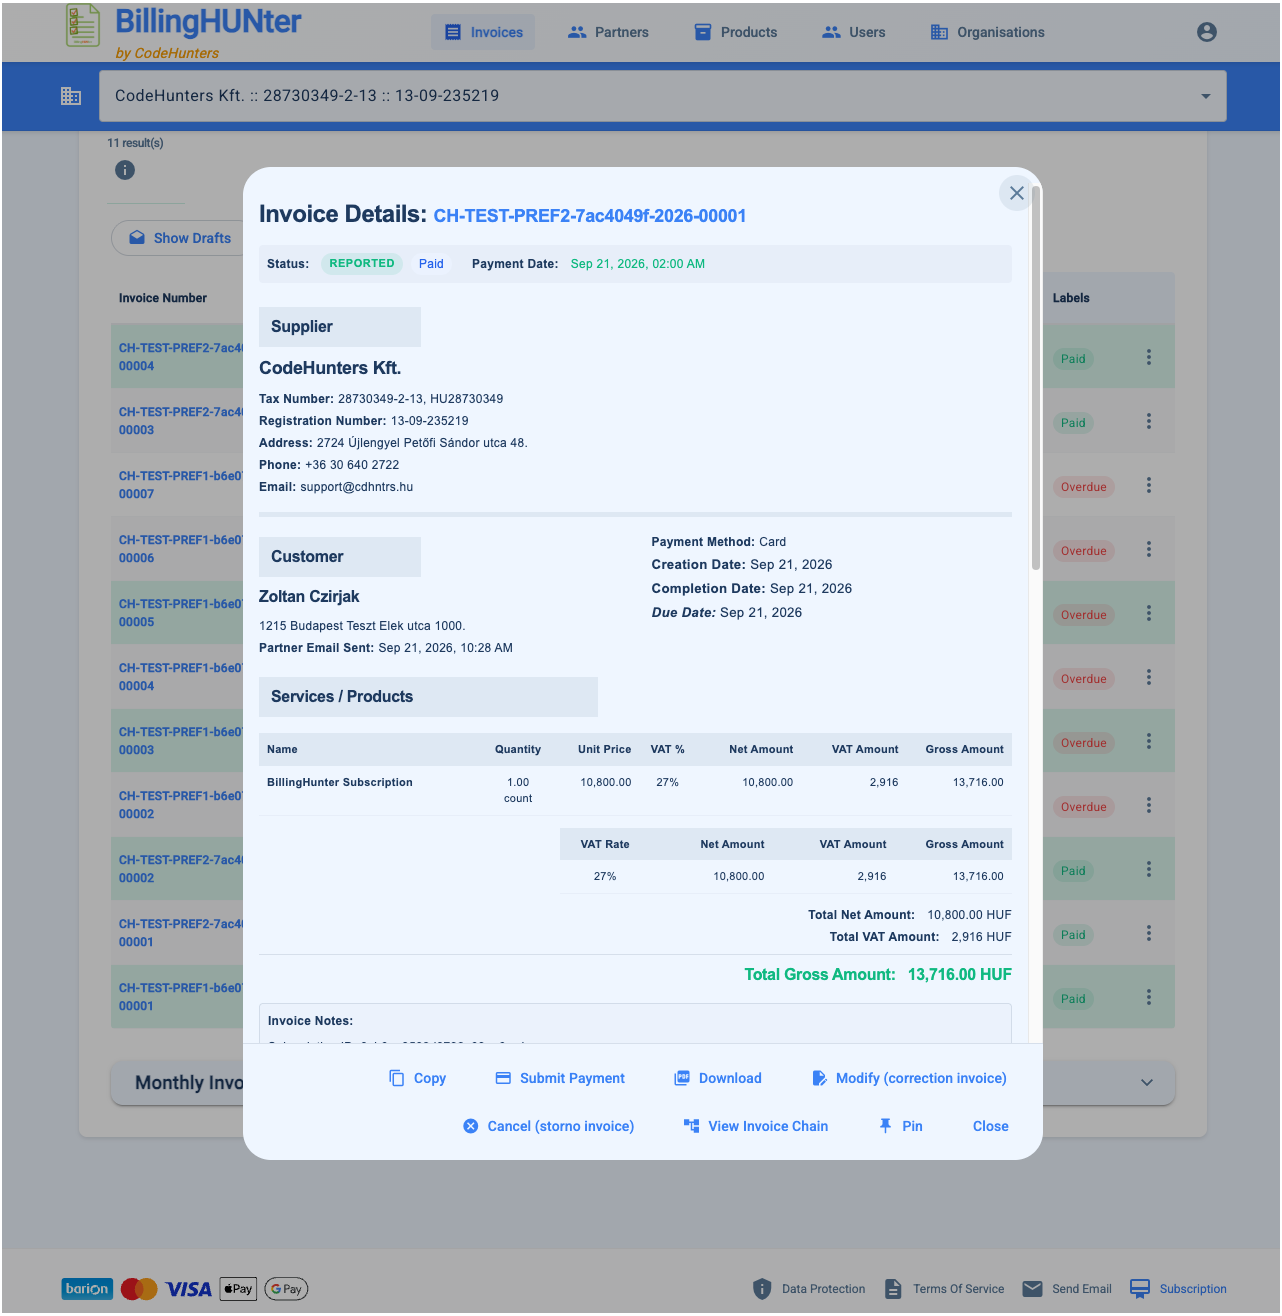The image size is (1282, 1316).
Task: Open actions menu for row PREF1 00002
Action: pos(1149,805)
